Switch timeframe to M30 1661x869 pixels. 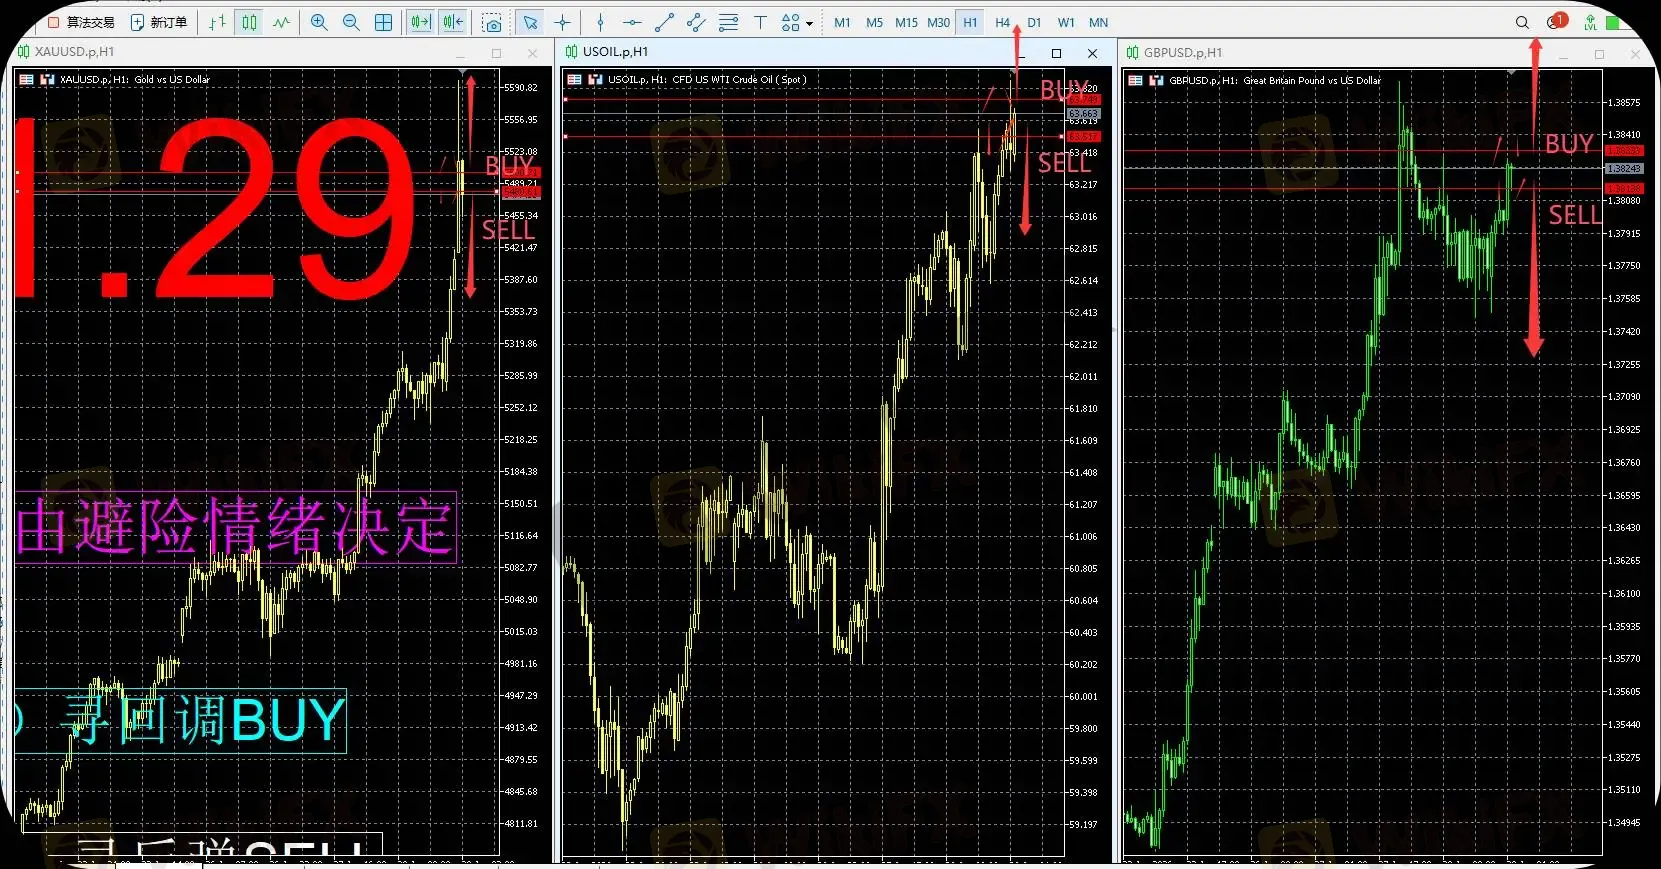tap(938, 22)
